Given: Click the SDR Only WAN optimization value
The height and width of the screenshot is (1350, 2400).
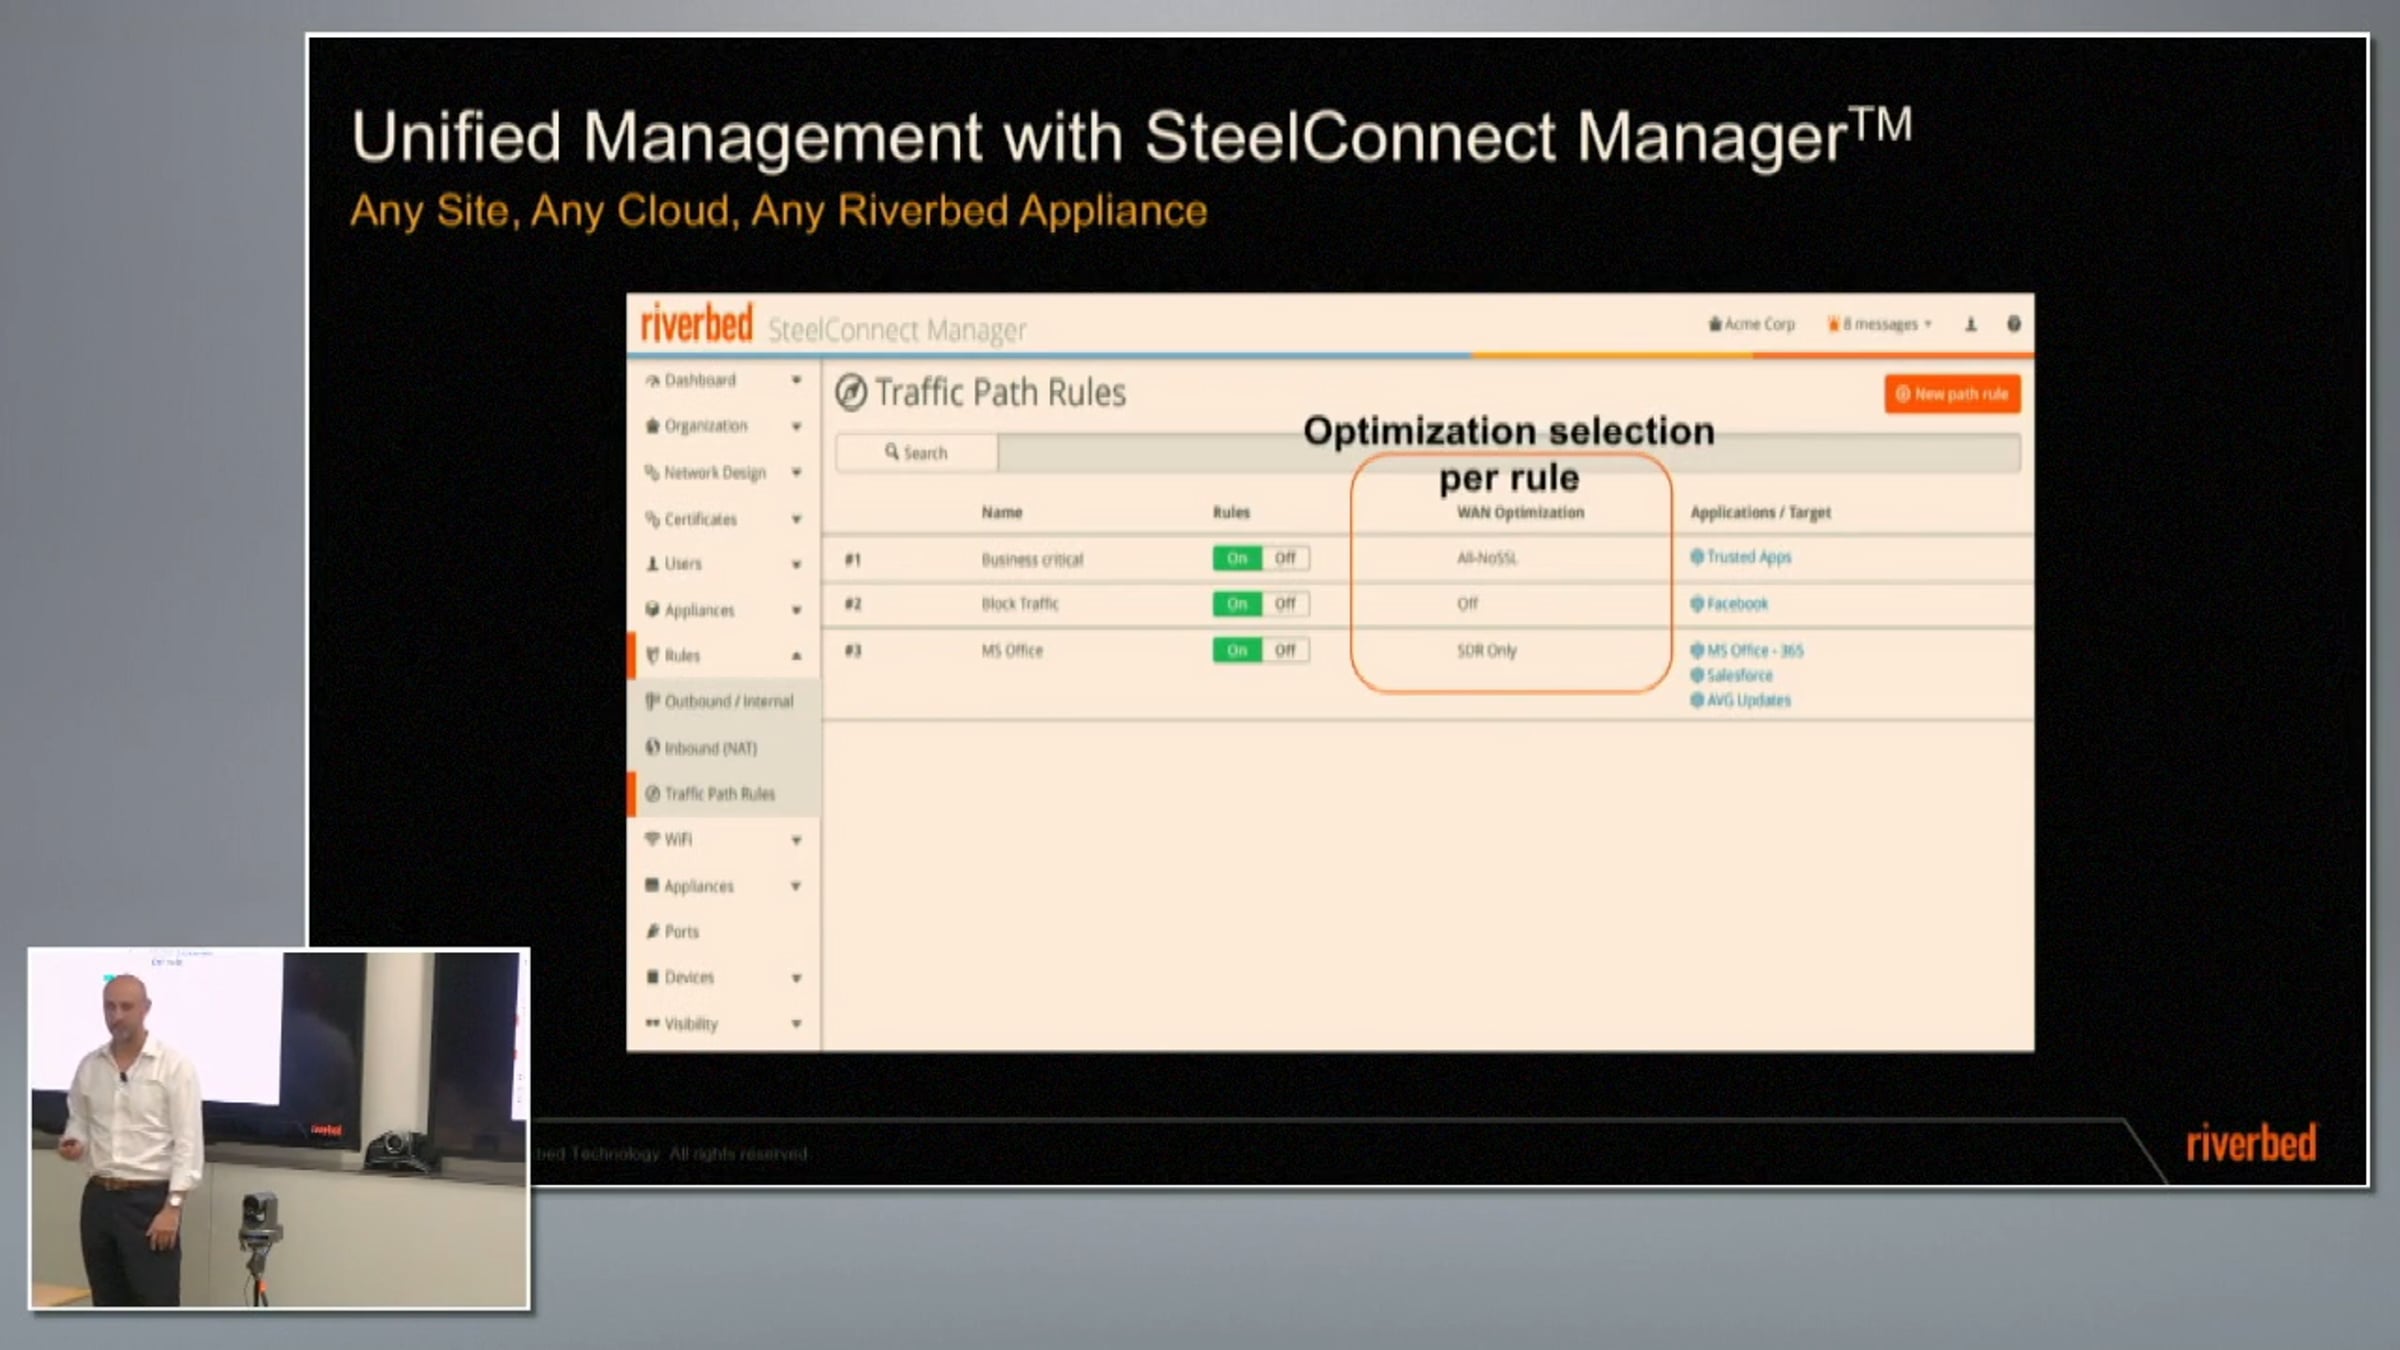Looking at the screenshot, I should tap(1487, 651).
